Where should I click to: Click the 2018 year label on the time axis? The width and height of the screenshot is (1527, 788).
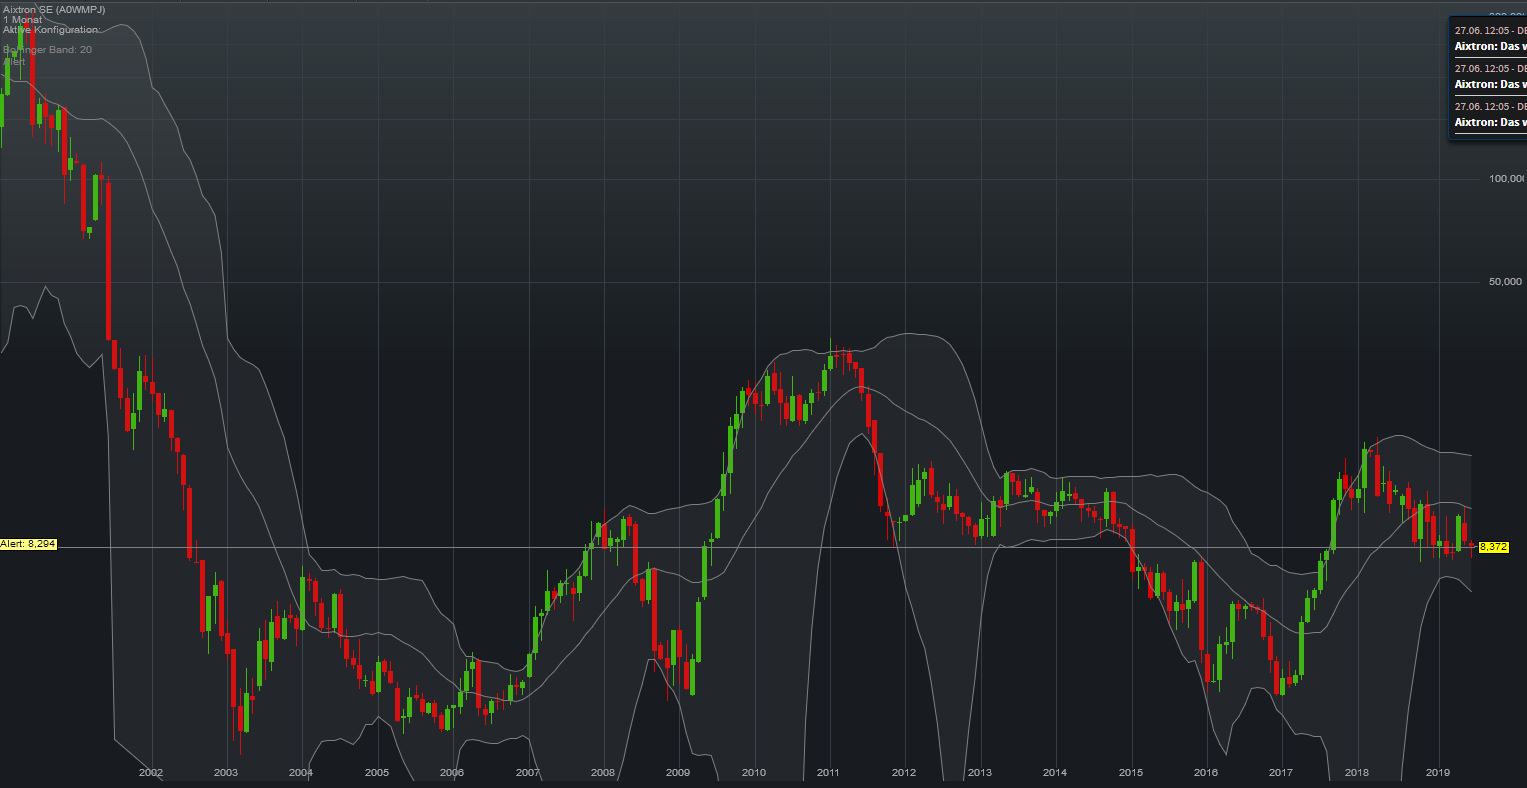click(1357, 772)
